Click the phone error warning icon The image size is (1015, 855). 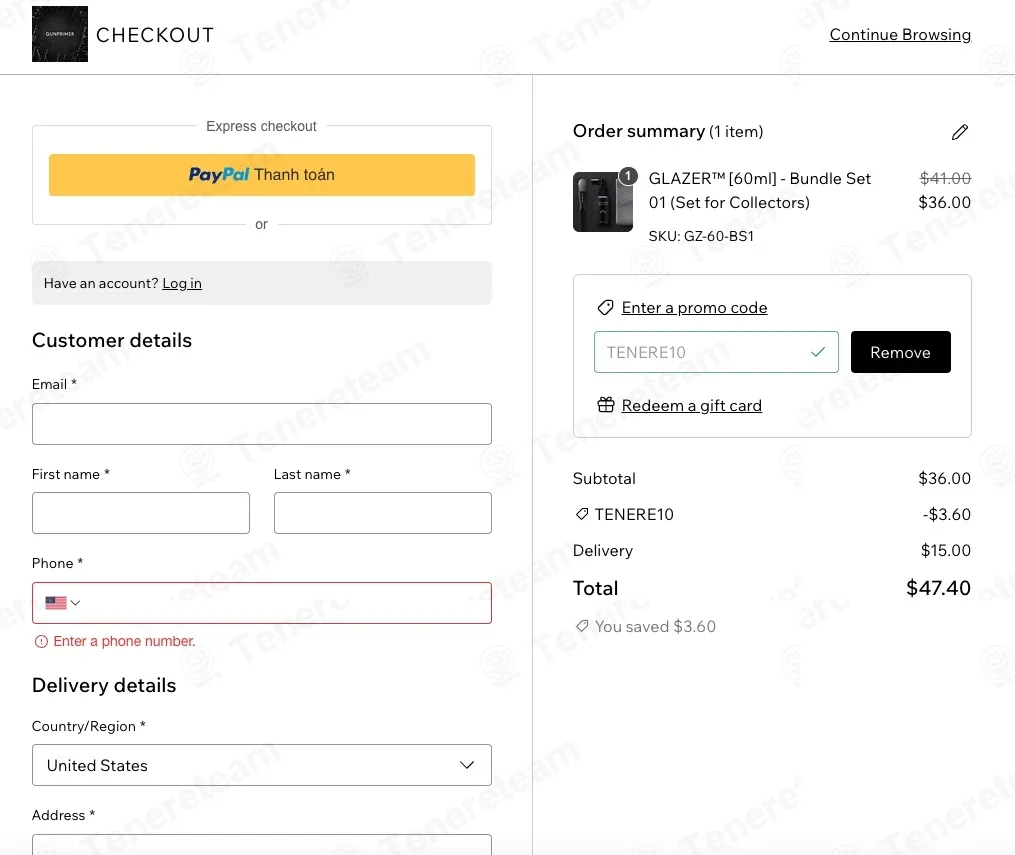click(x=41, y=641)
